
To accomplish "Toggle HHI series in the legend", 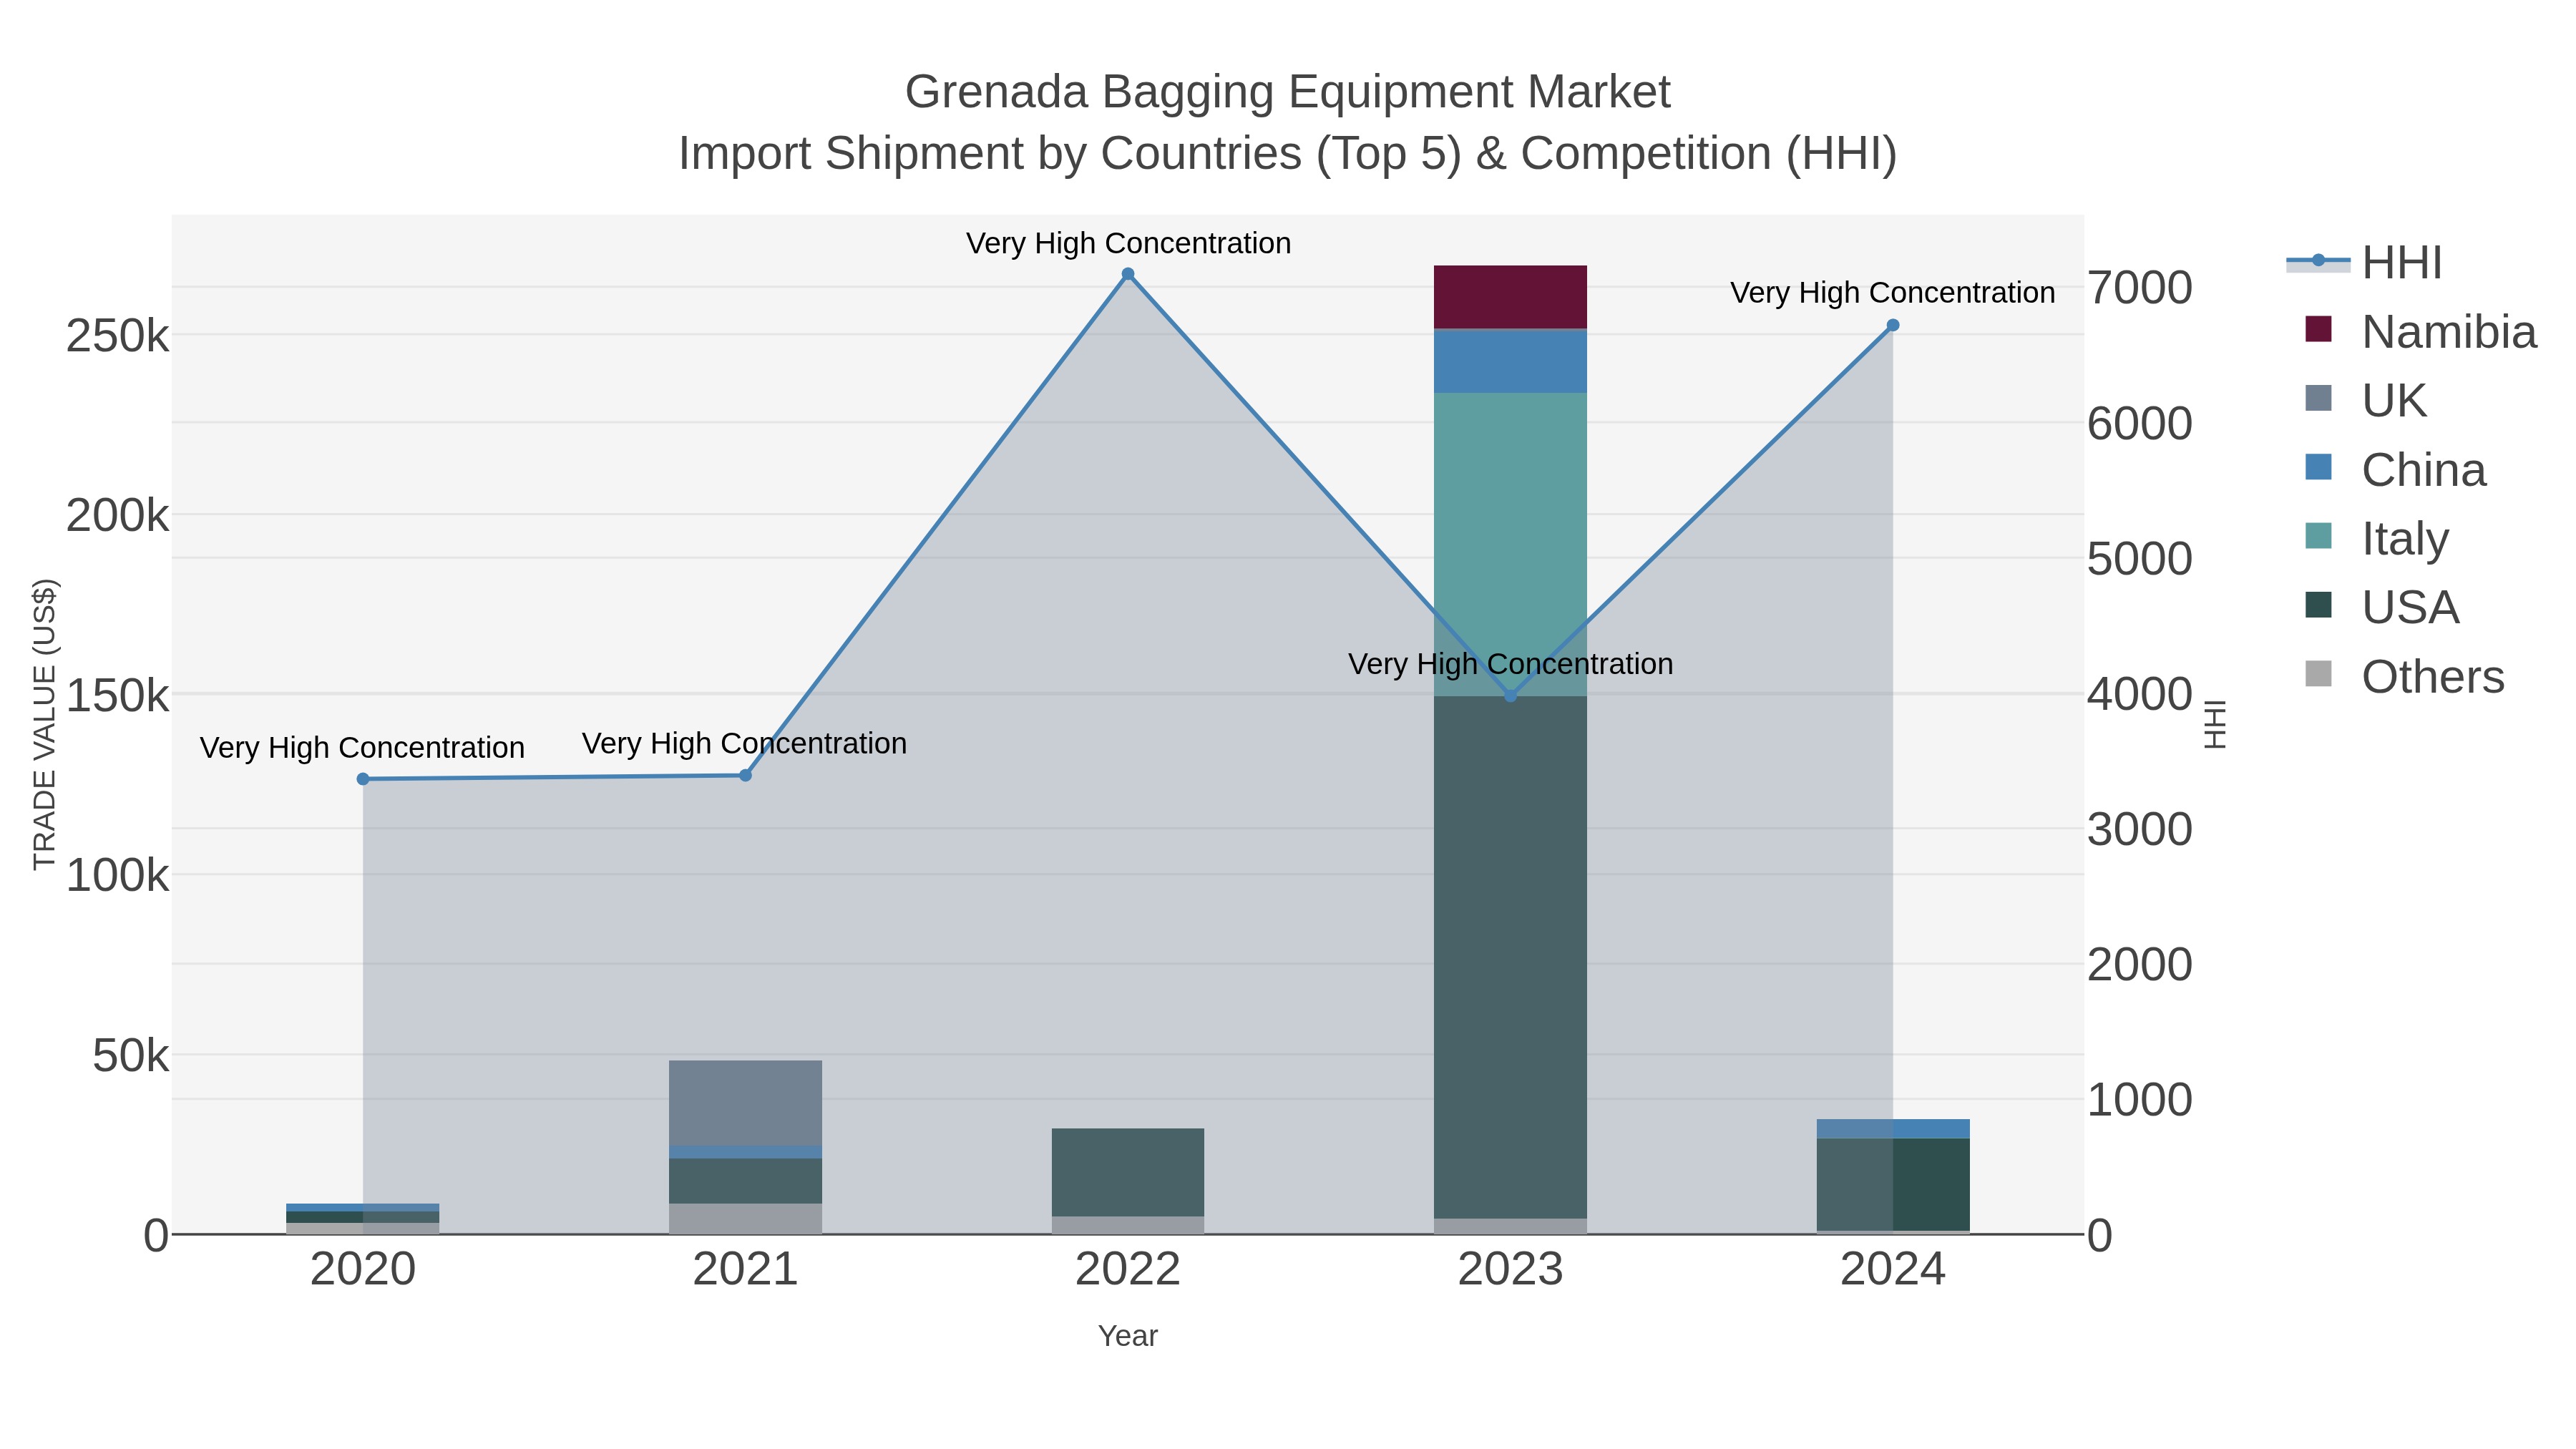I will tap(2364, 263).
